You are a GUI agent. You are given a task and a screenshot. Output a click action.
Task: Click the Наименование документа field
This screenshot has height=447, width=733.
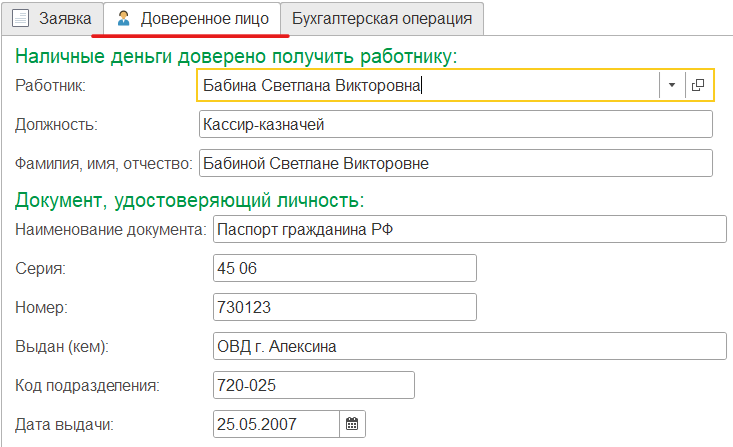pos(470,229)
